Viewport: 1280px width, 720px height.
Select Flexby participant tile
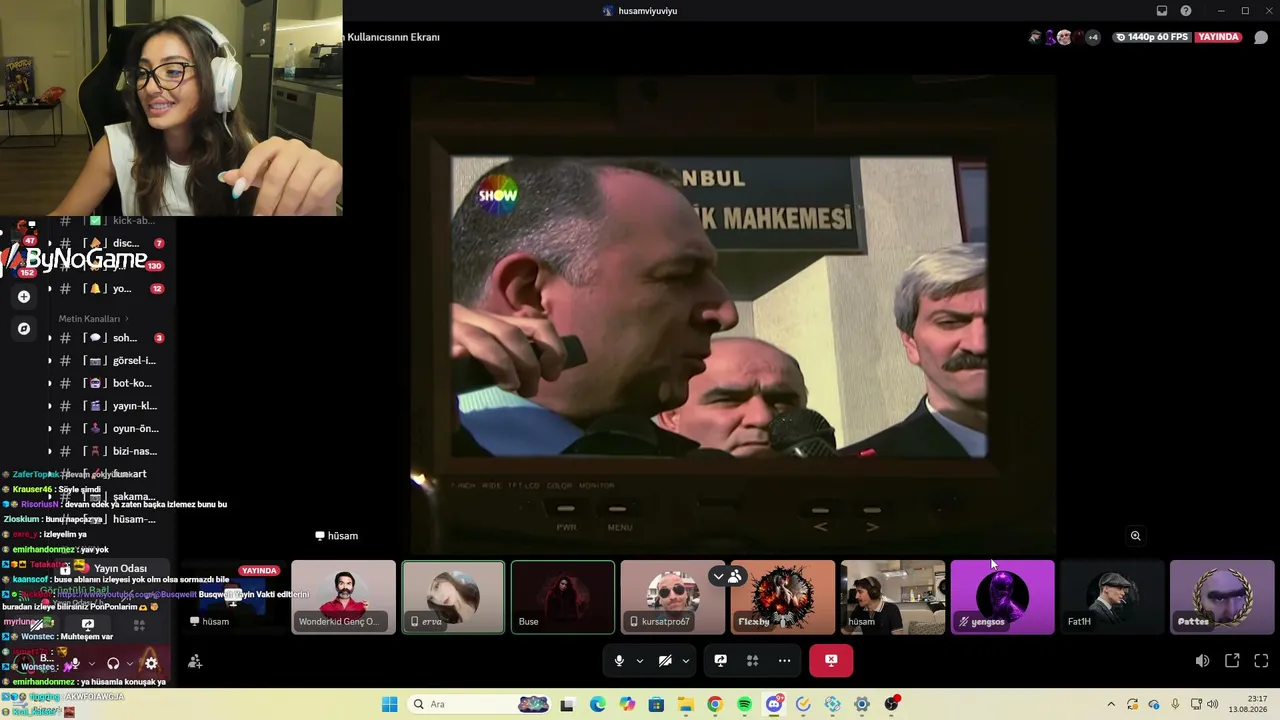[x=783, y=597]
